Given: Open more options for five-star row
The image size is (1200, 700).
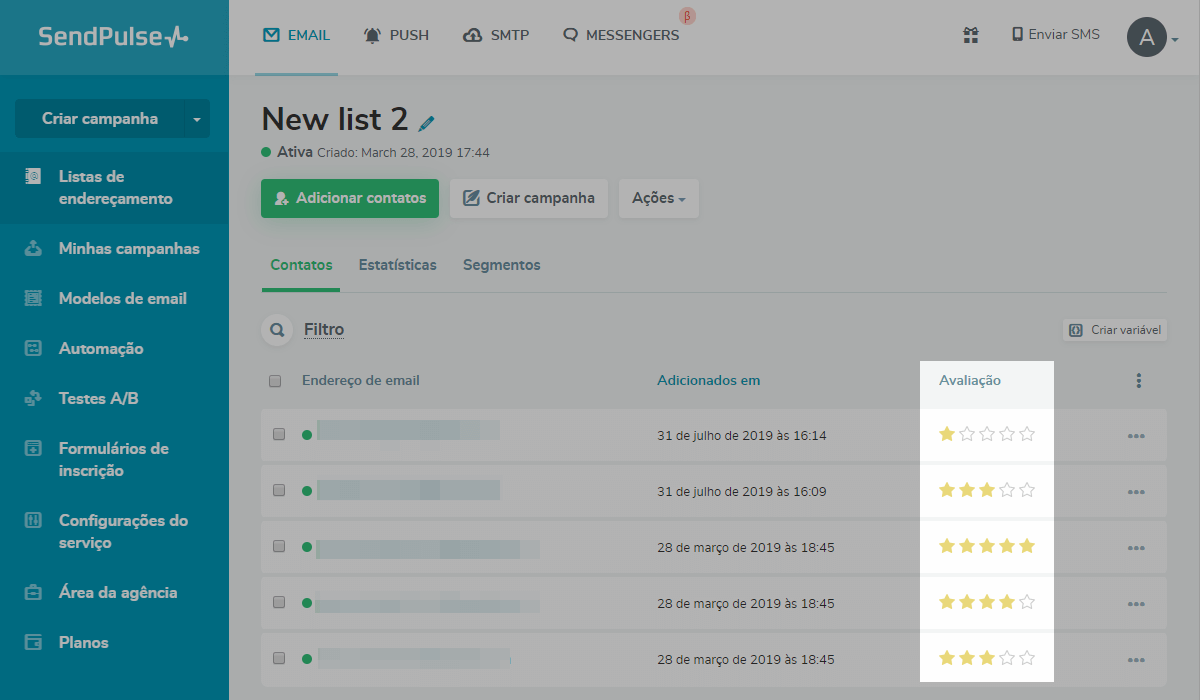Looking at the screenshot, I should [1136, 548].
